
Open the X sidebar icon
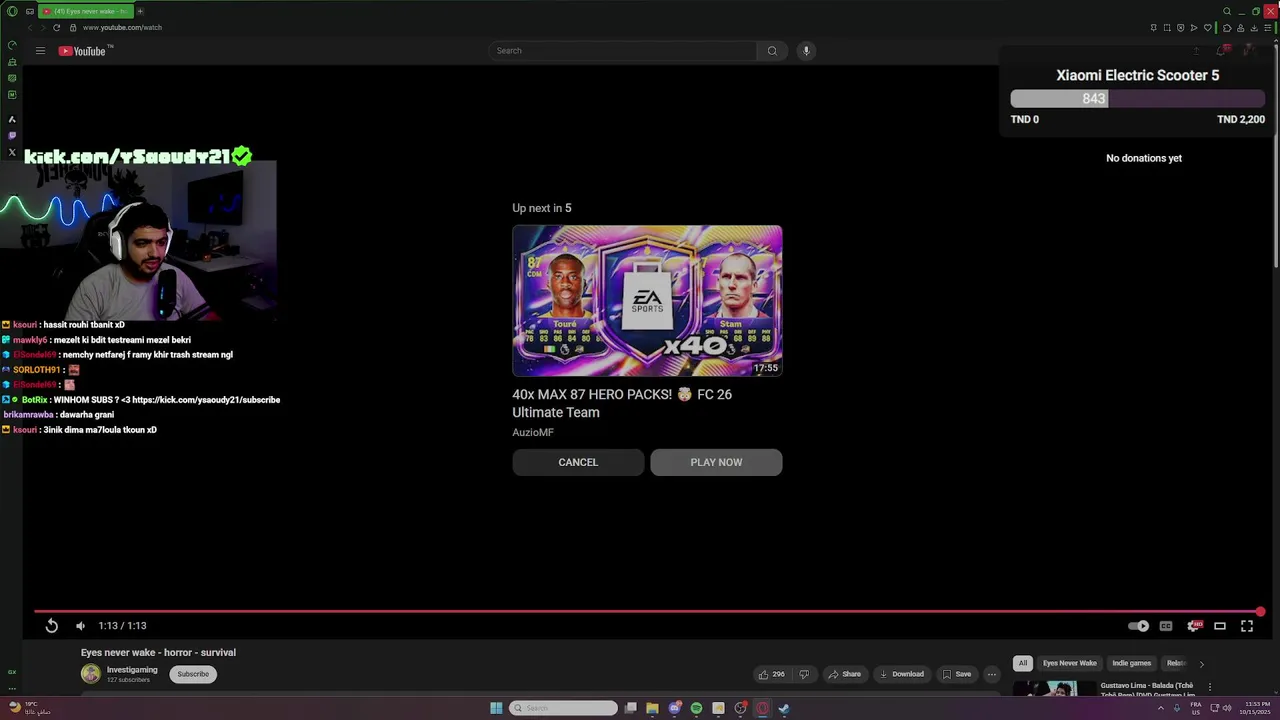tap(12, 153)
